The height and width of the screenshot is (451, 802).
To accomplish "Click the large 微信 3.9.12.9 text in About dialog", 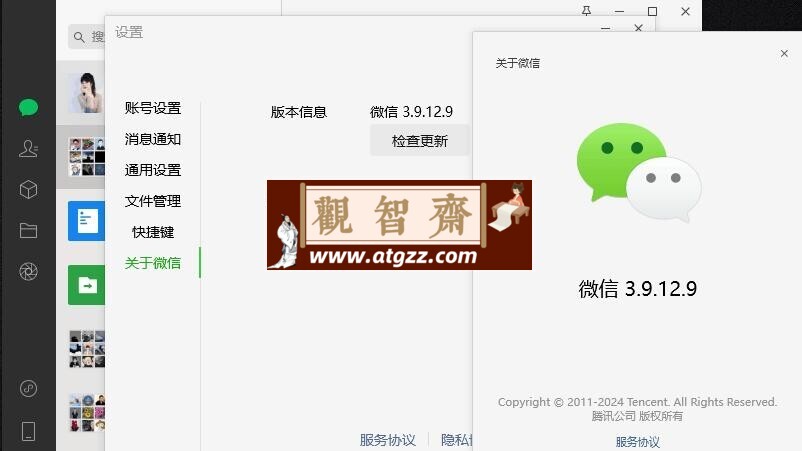I will tap(637, 289).
